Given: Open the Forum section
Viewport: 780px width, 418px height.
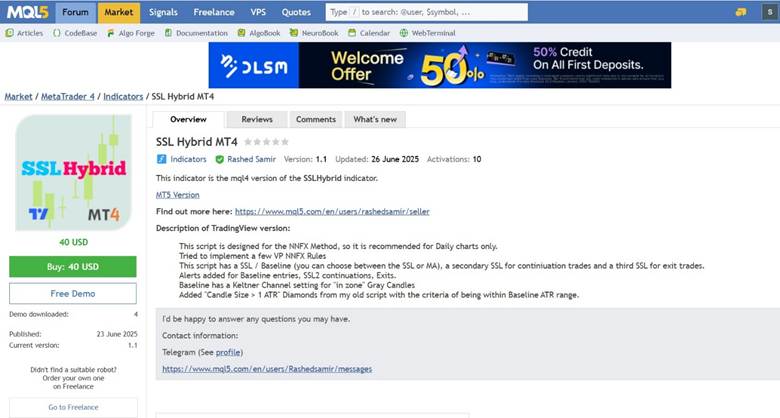Looking at the screenshot, I should coord(76,12).
